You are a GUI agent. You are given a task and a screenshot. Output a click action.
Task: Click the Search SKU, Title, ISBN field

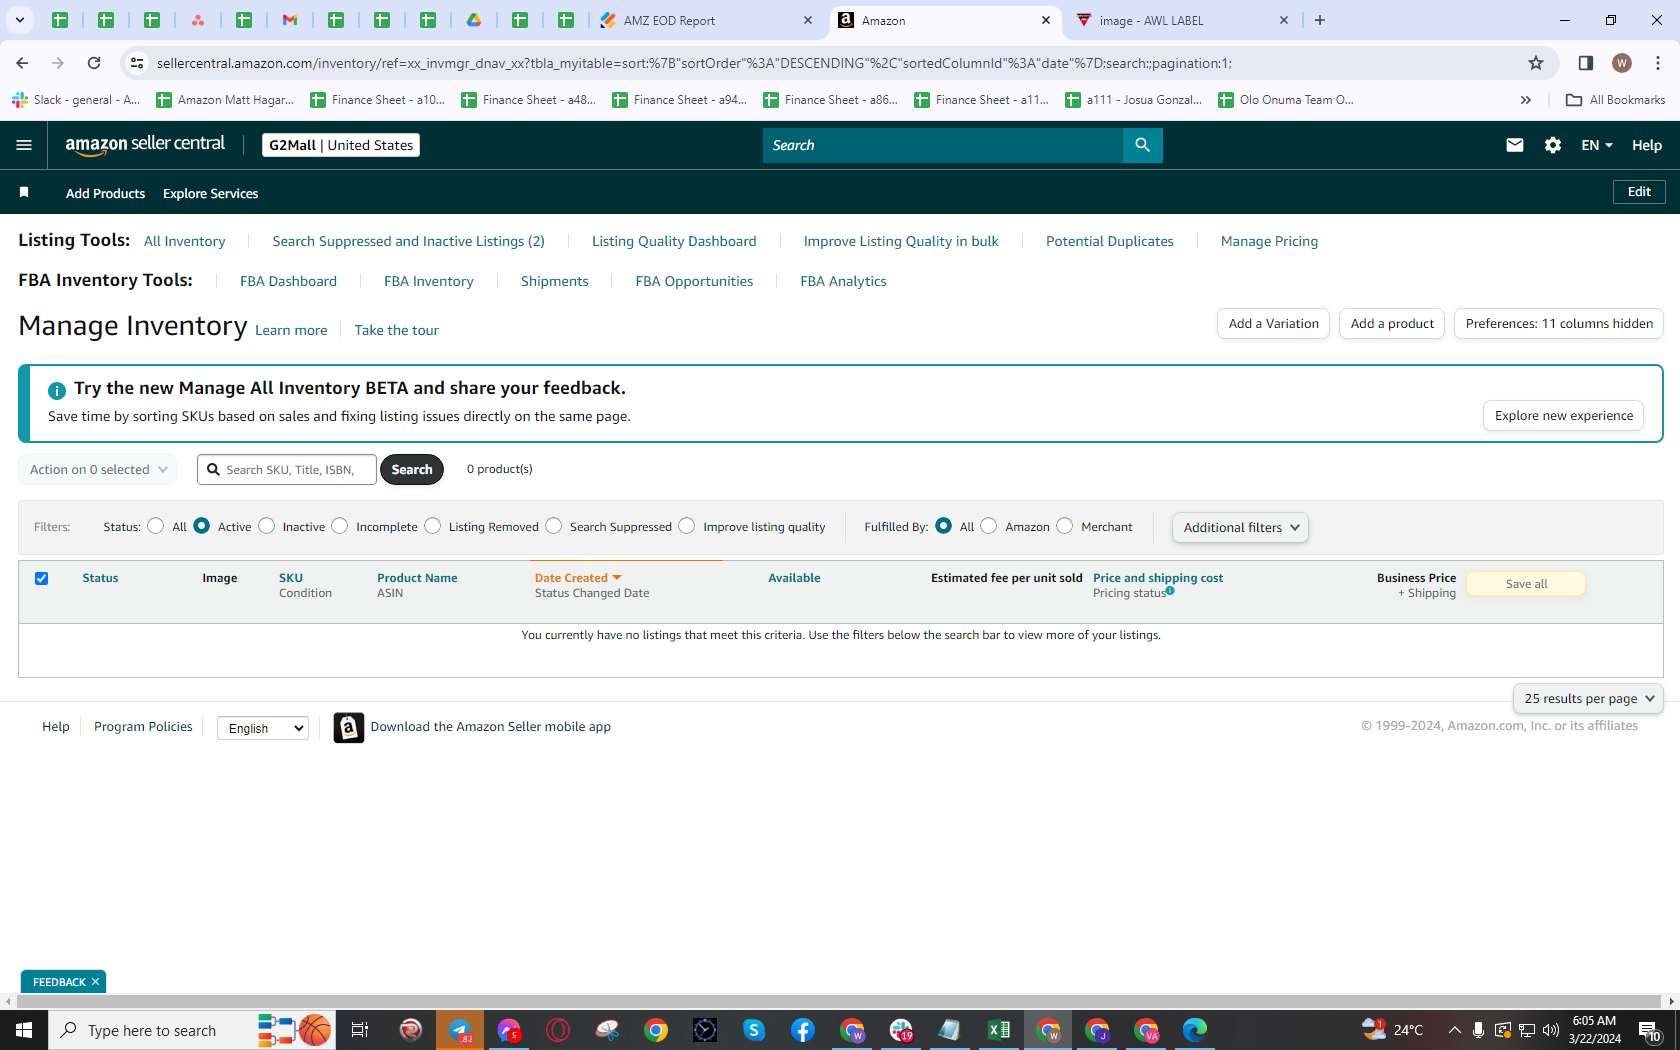[x=287, y=469]
